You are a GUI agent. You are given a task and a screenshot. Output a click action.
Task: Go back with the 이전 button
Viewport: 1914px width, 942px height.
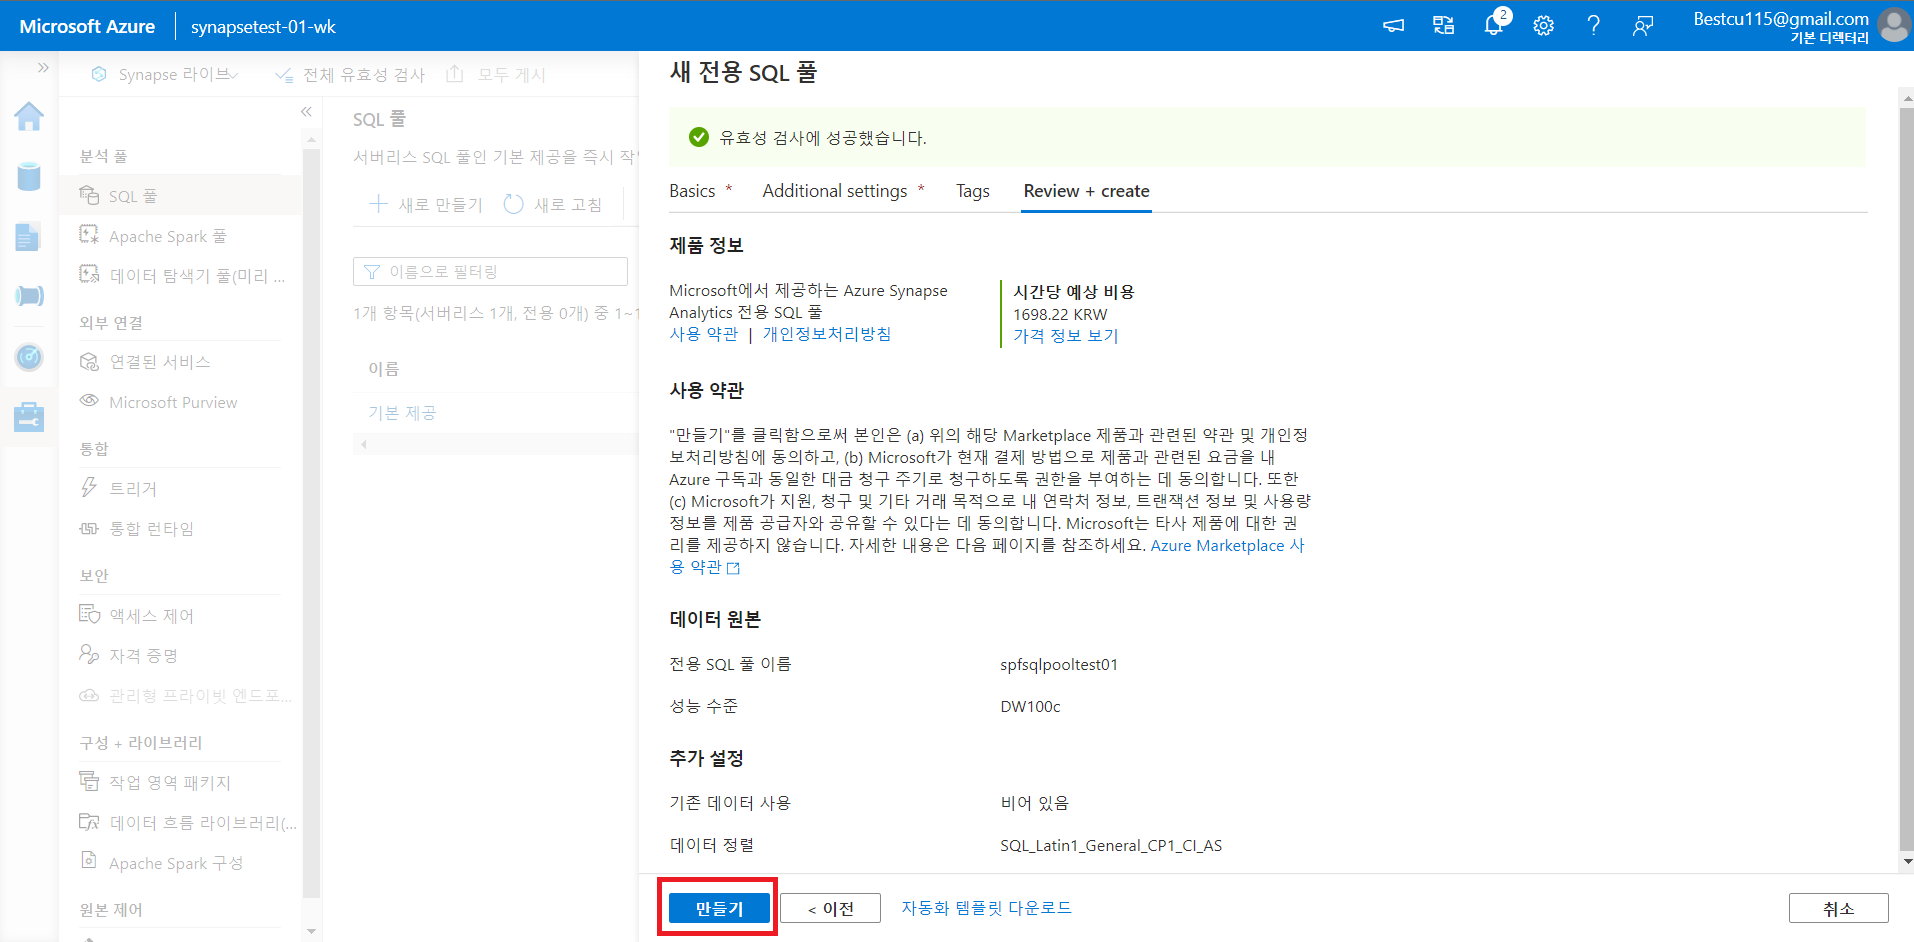pos(830,908)
